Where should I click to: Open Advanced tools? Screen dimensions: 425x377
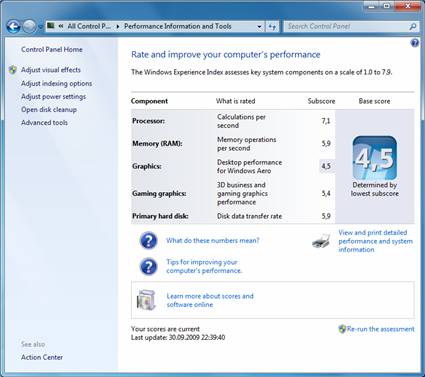pos(44,123)
